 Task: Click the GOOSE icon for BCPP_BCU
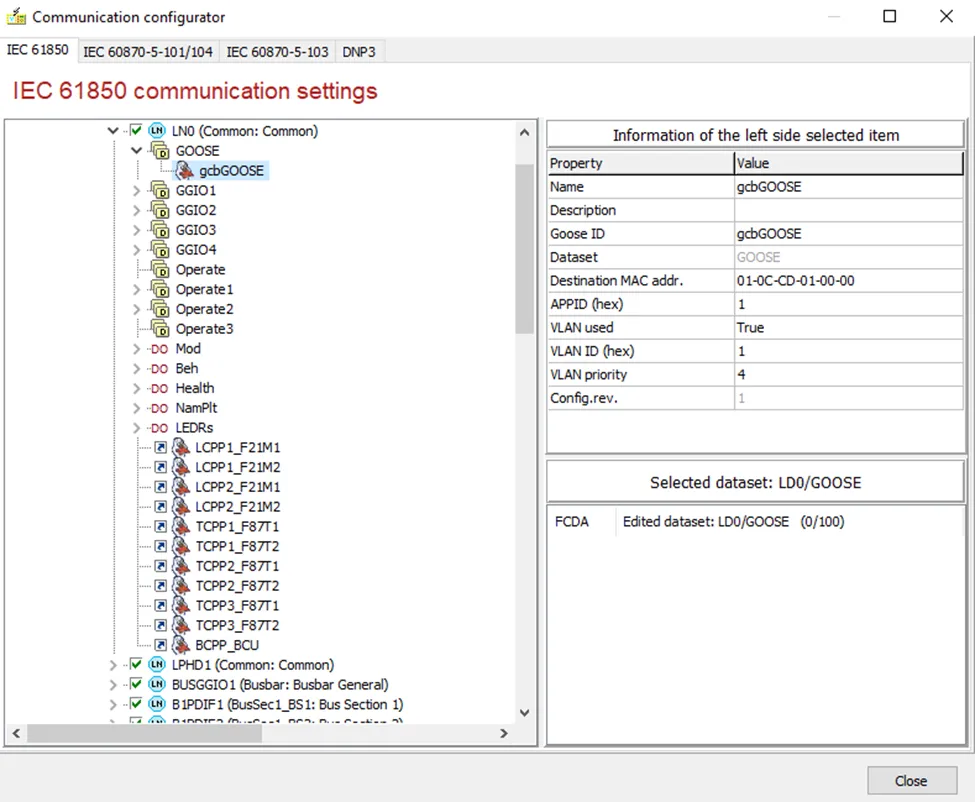tap(181, 645)
